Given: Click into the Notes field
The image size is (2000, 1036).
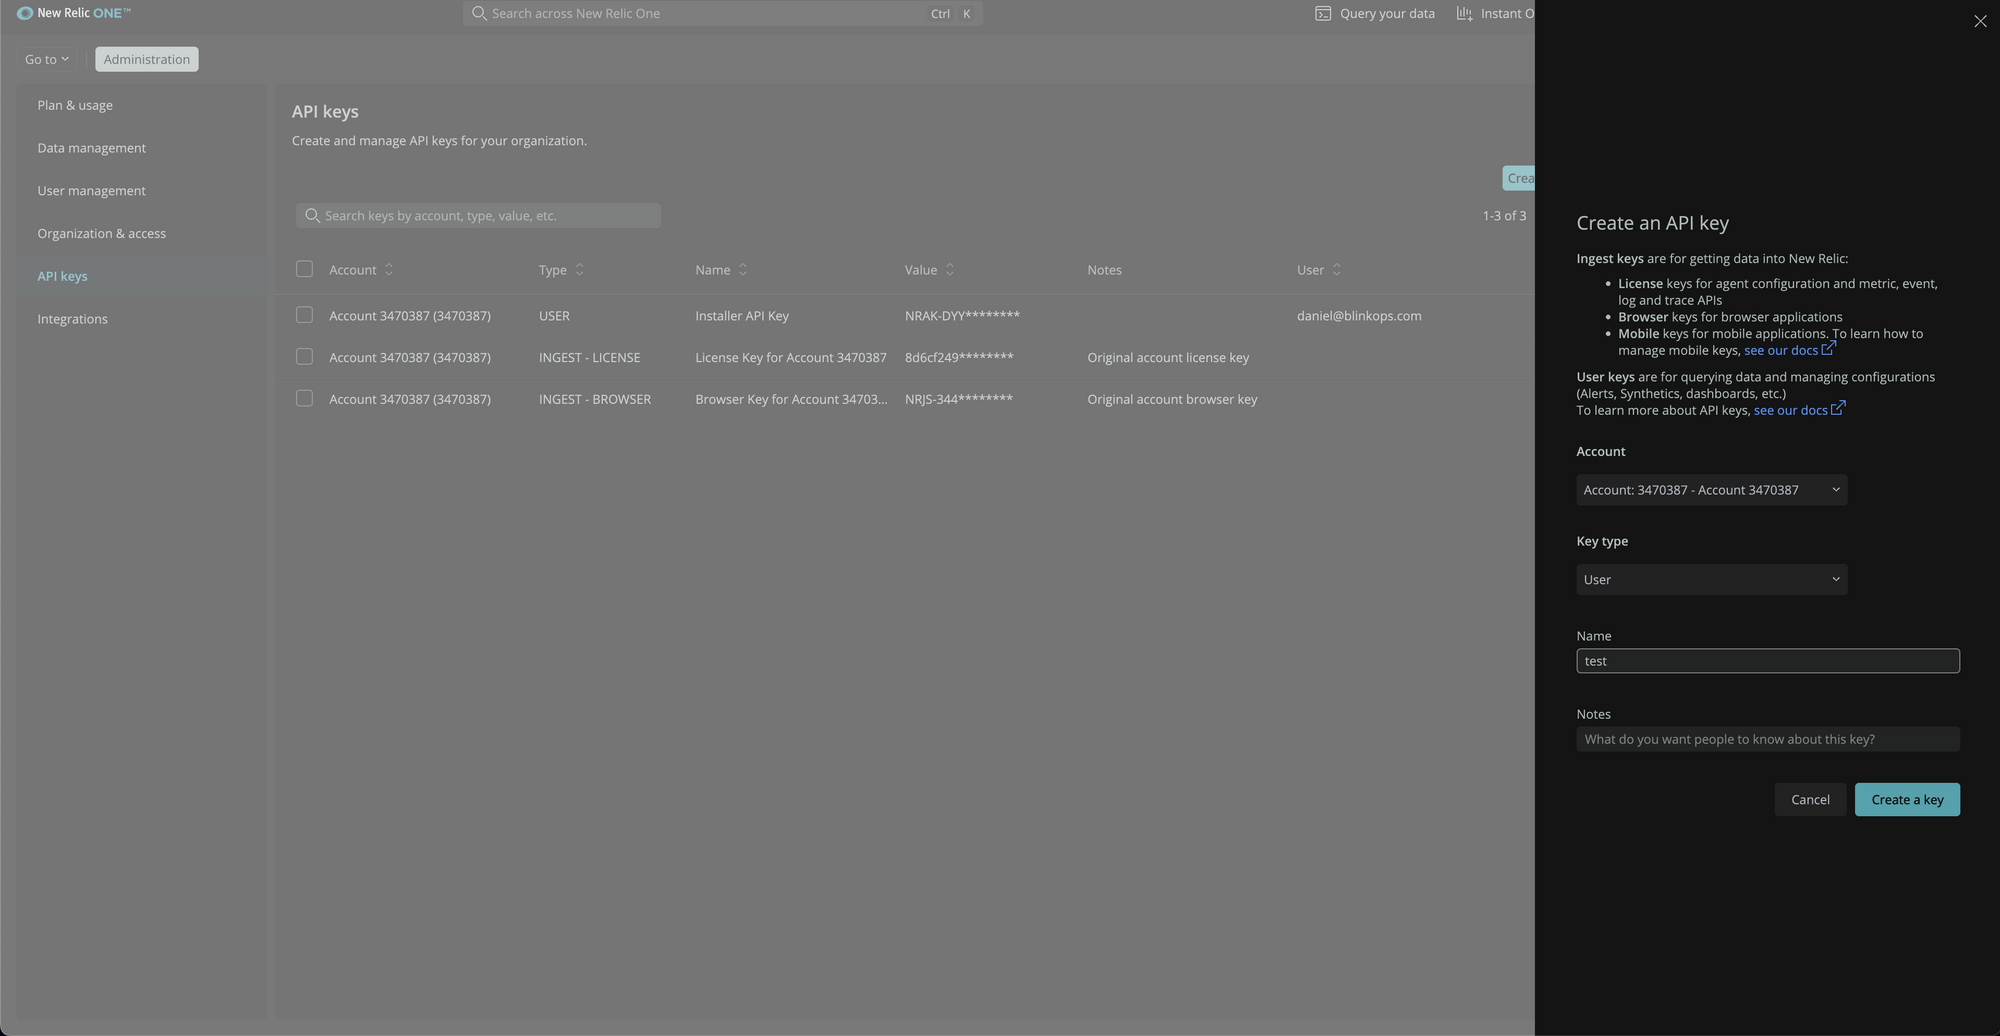Looking at the screenshot, I should pyautogui.click(x=1768, y=739).
